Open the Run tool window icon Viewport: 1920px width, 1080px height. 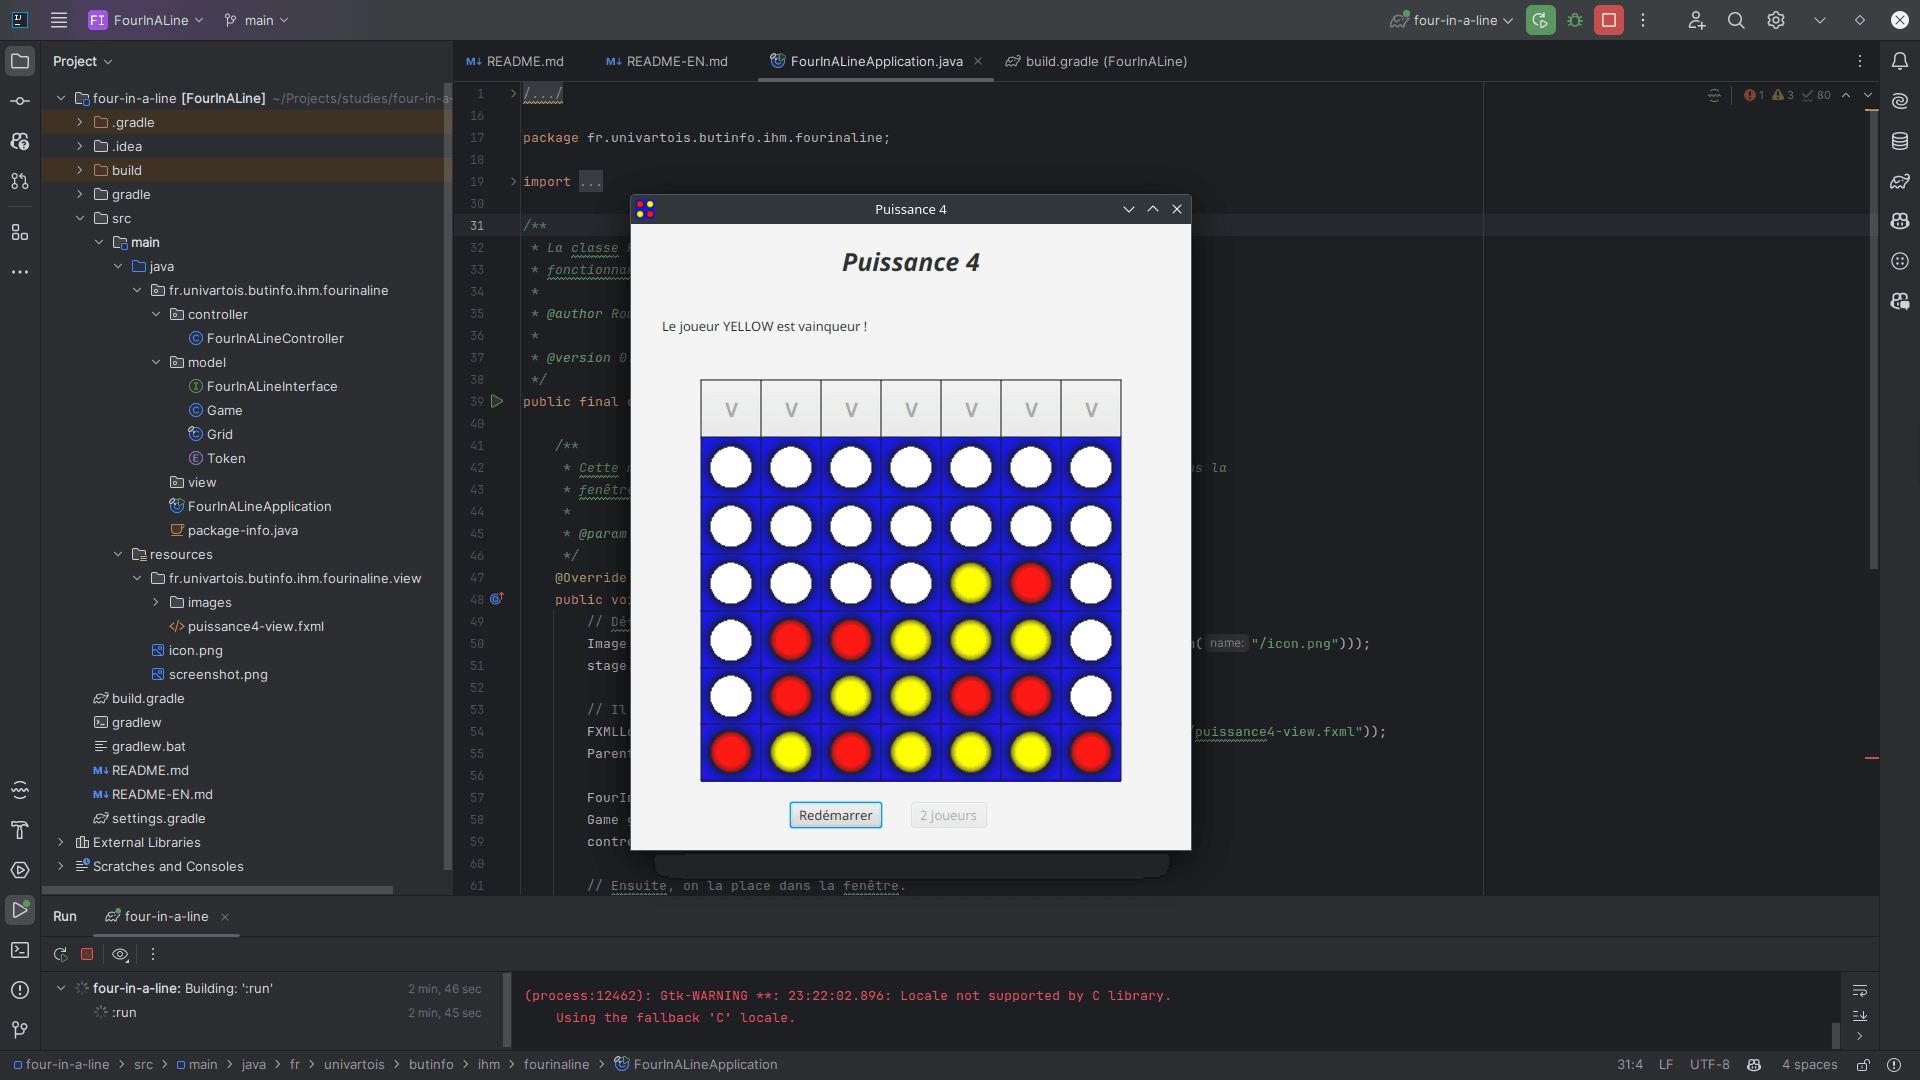click(20, 910)
